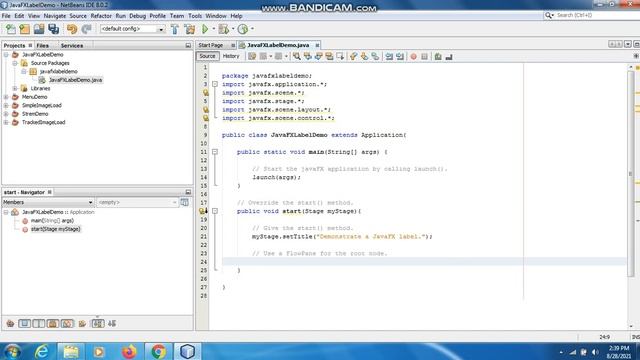Click the History view button
640x360 pixels.
(x=231, y=56)
